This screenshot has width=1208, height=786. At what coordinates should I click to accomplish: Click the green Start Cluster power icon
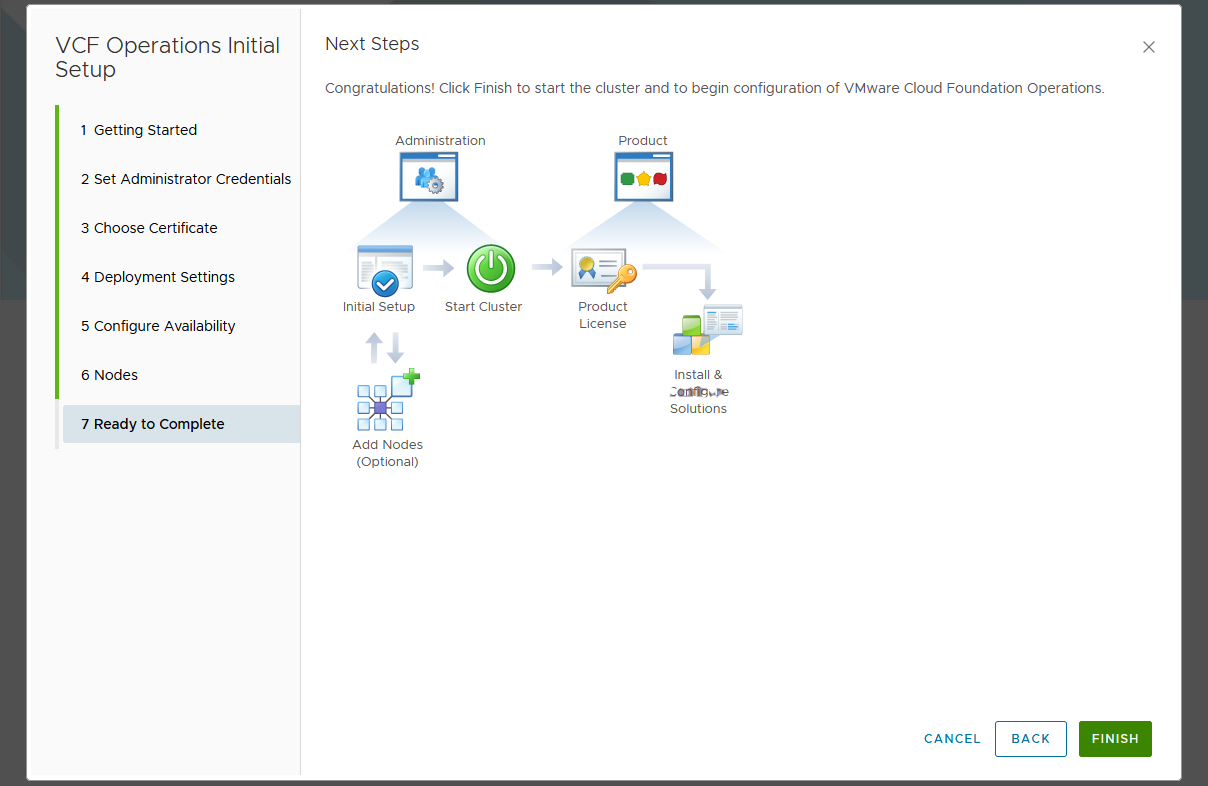point(491,268)
